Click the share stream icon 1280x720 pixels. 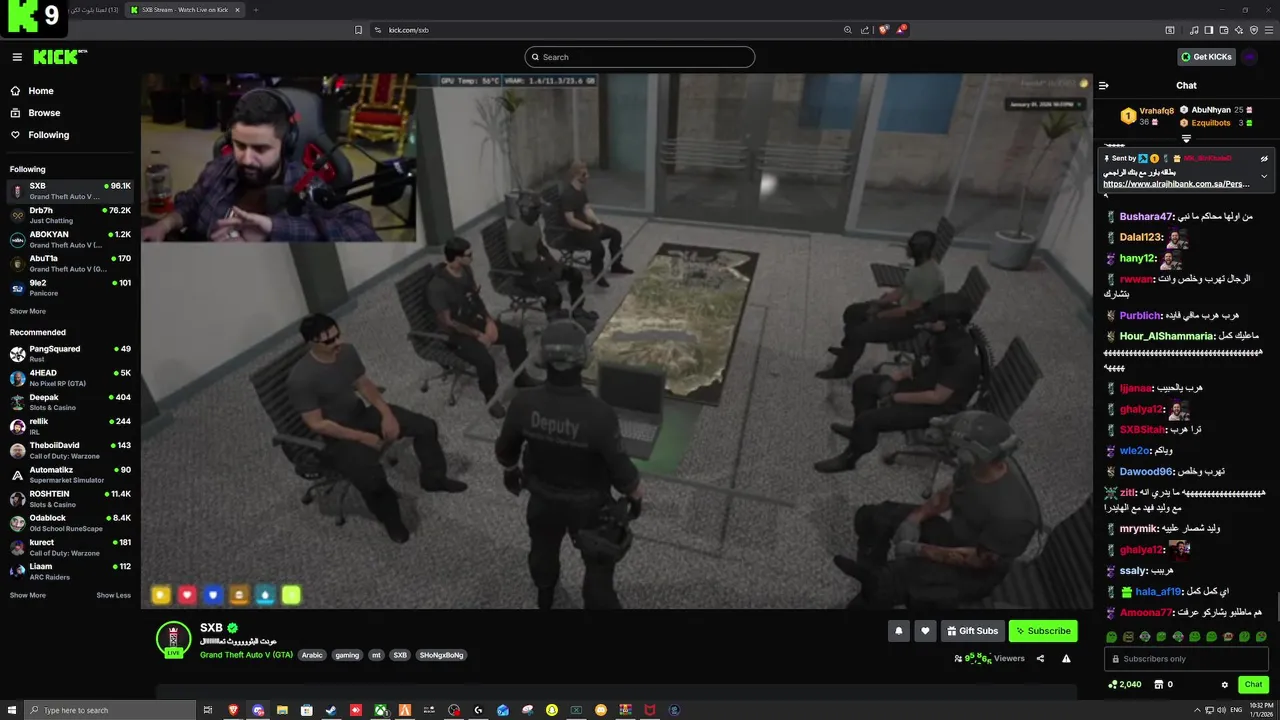1040,658
